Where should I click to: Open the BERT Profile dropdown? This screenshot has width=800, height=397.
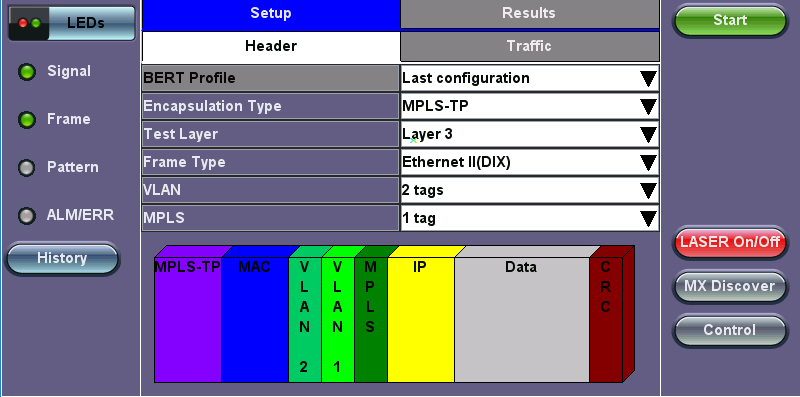(x=530, y=78)
